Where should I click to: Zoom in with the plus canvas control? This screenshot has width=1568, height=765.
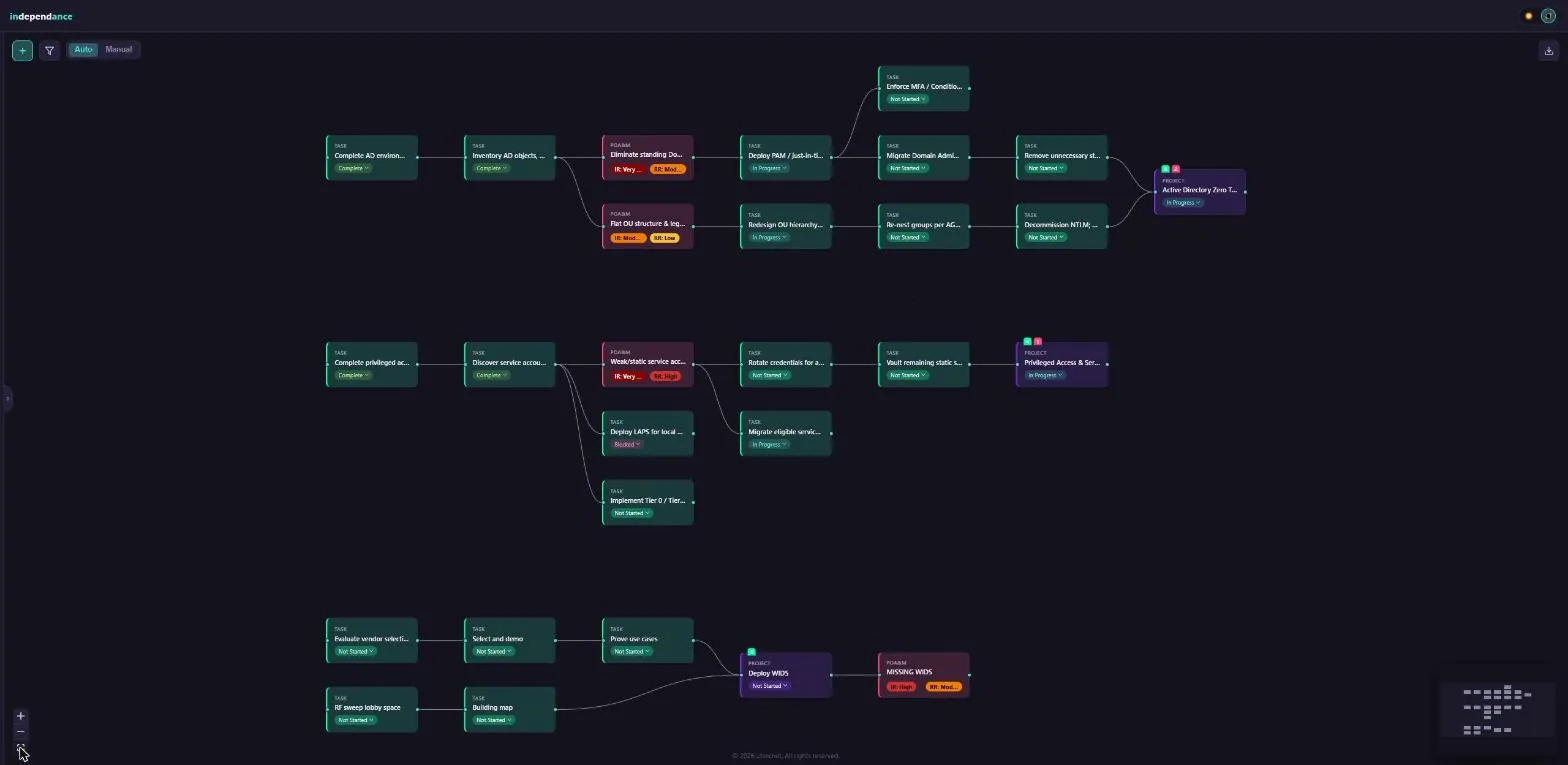tap(21, 716)
